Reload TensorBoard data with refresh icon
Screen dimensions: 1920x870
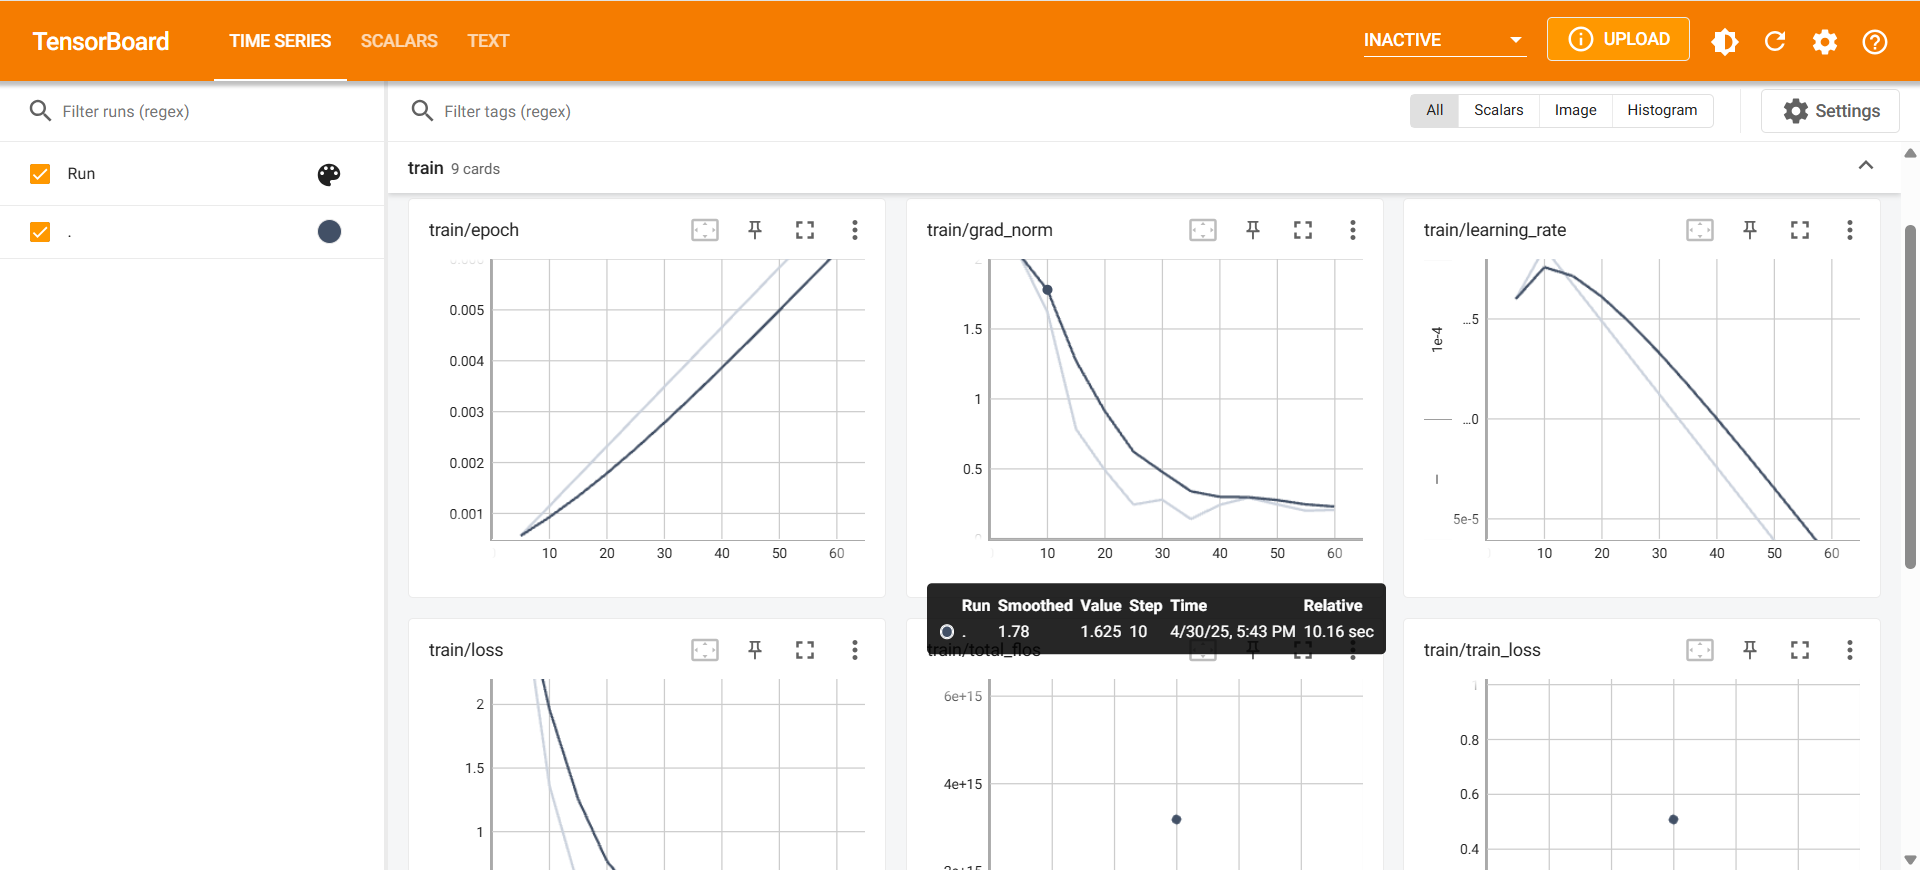[1775, 41]
